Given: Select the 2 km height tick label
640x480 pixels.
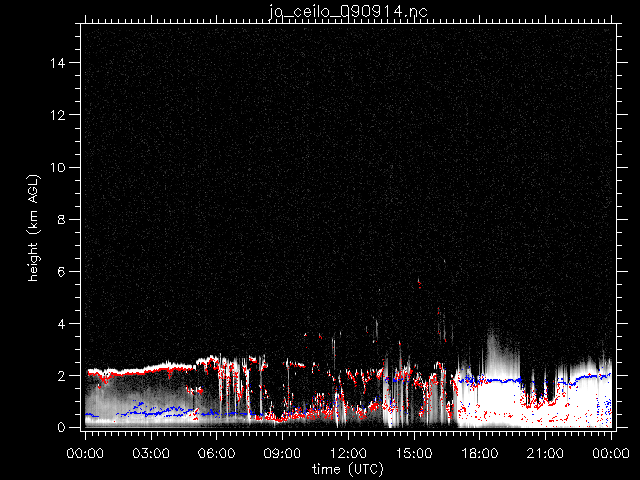Looking at the screenshot, I should [x=62, y=376].
